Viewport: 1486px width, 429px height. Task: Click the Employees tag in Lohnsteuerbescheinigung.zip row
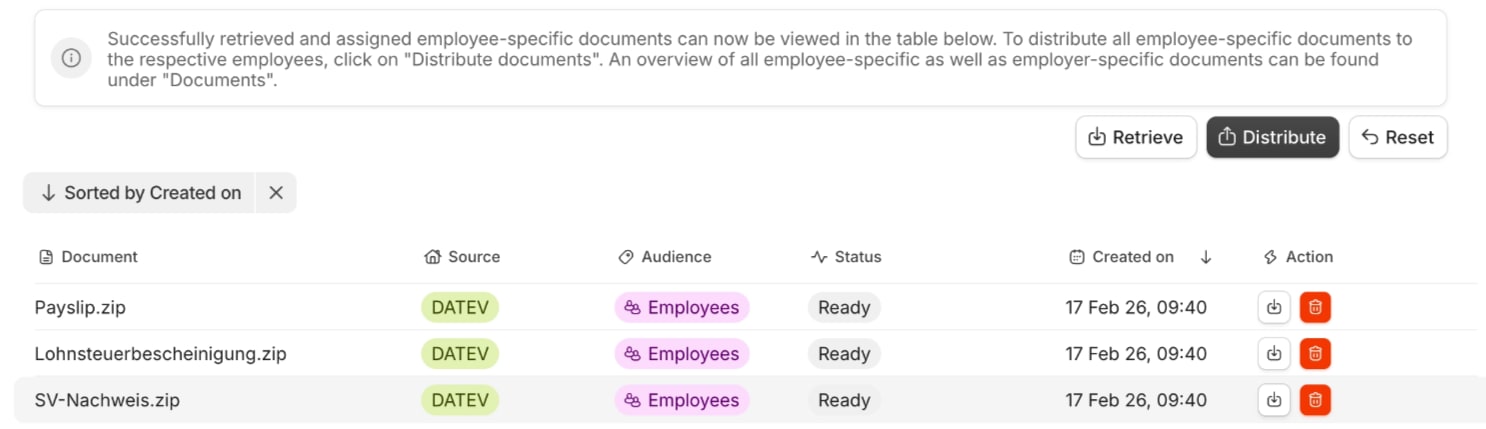click(682, 353)
